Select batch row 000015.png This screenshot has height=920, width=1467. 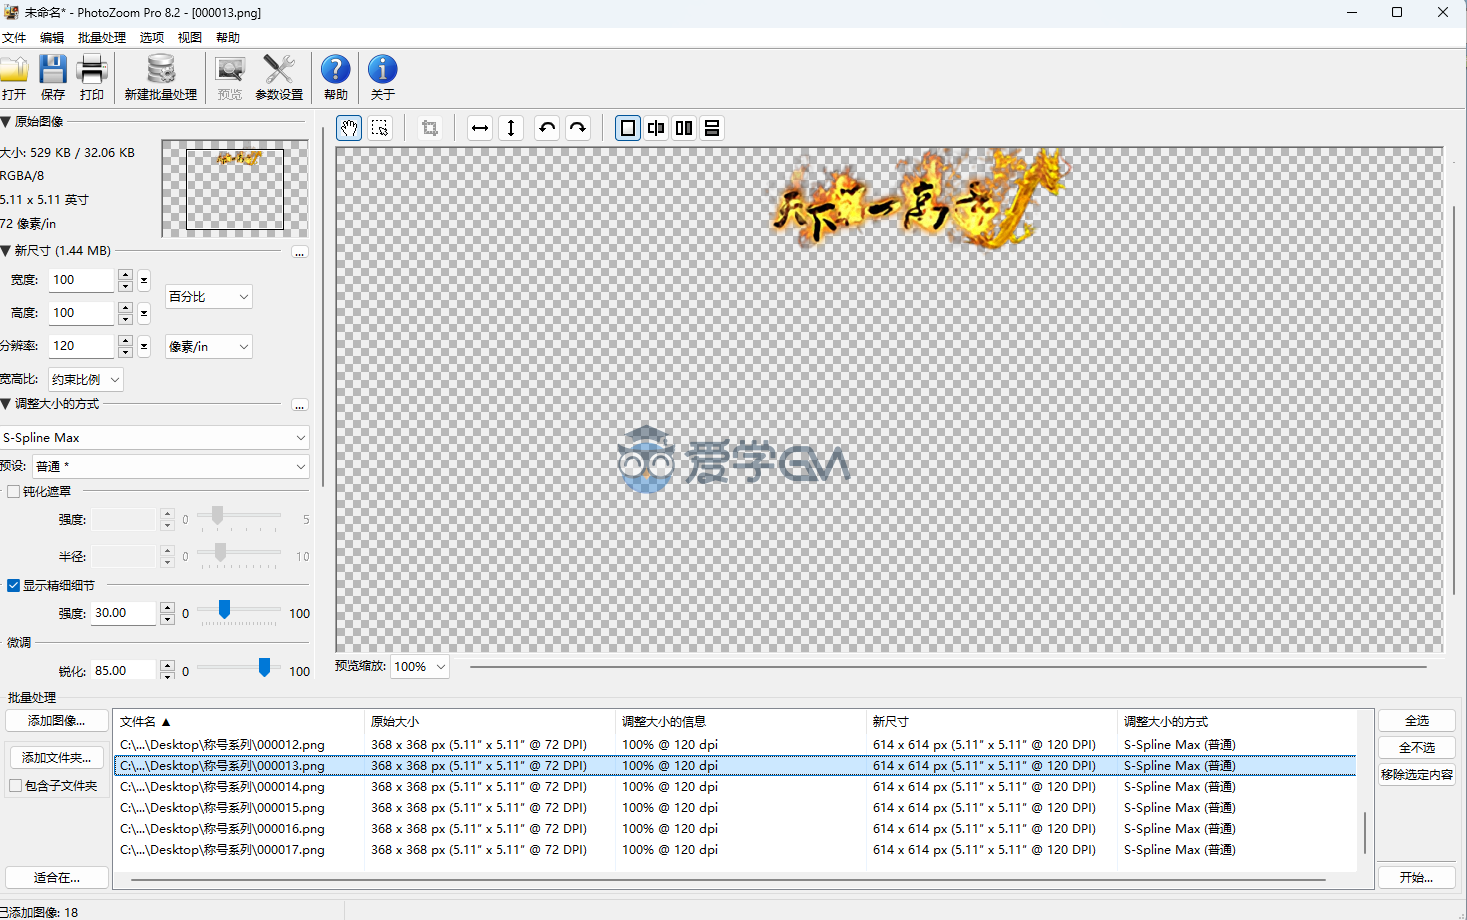735,808
